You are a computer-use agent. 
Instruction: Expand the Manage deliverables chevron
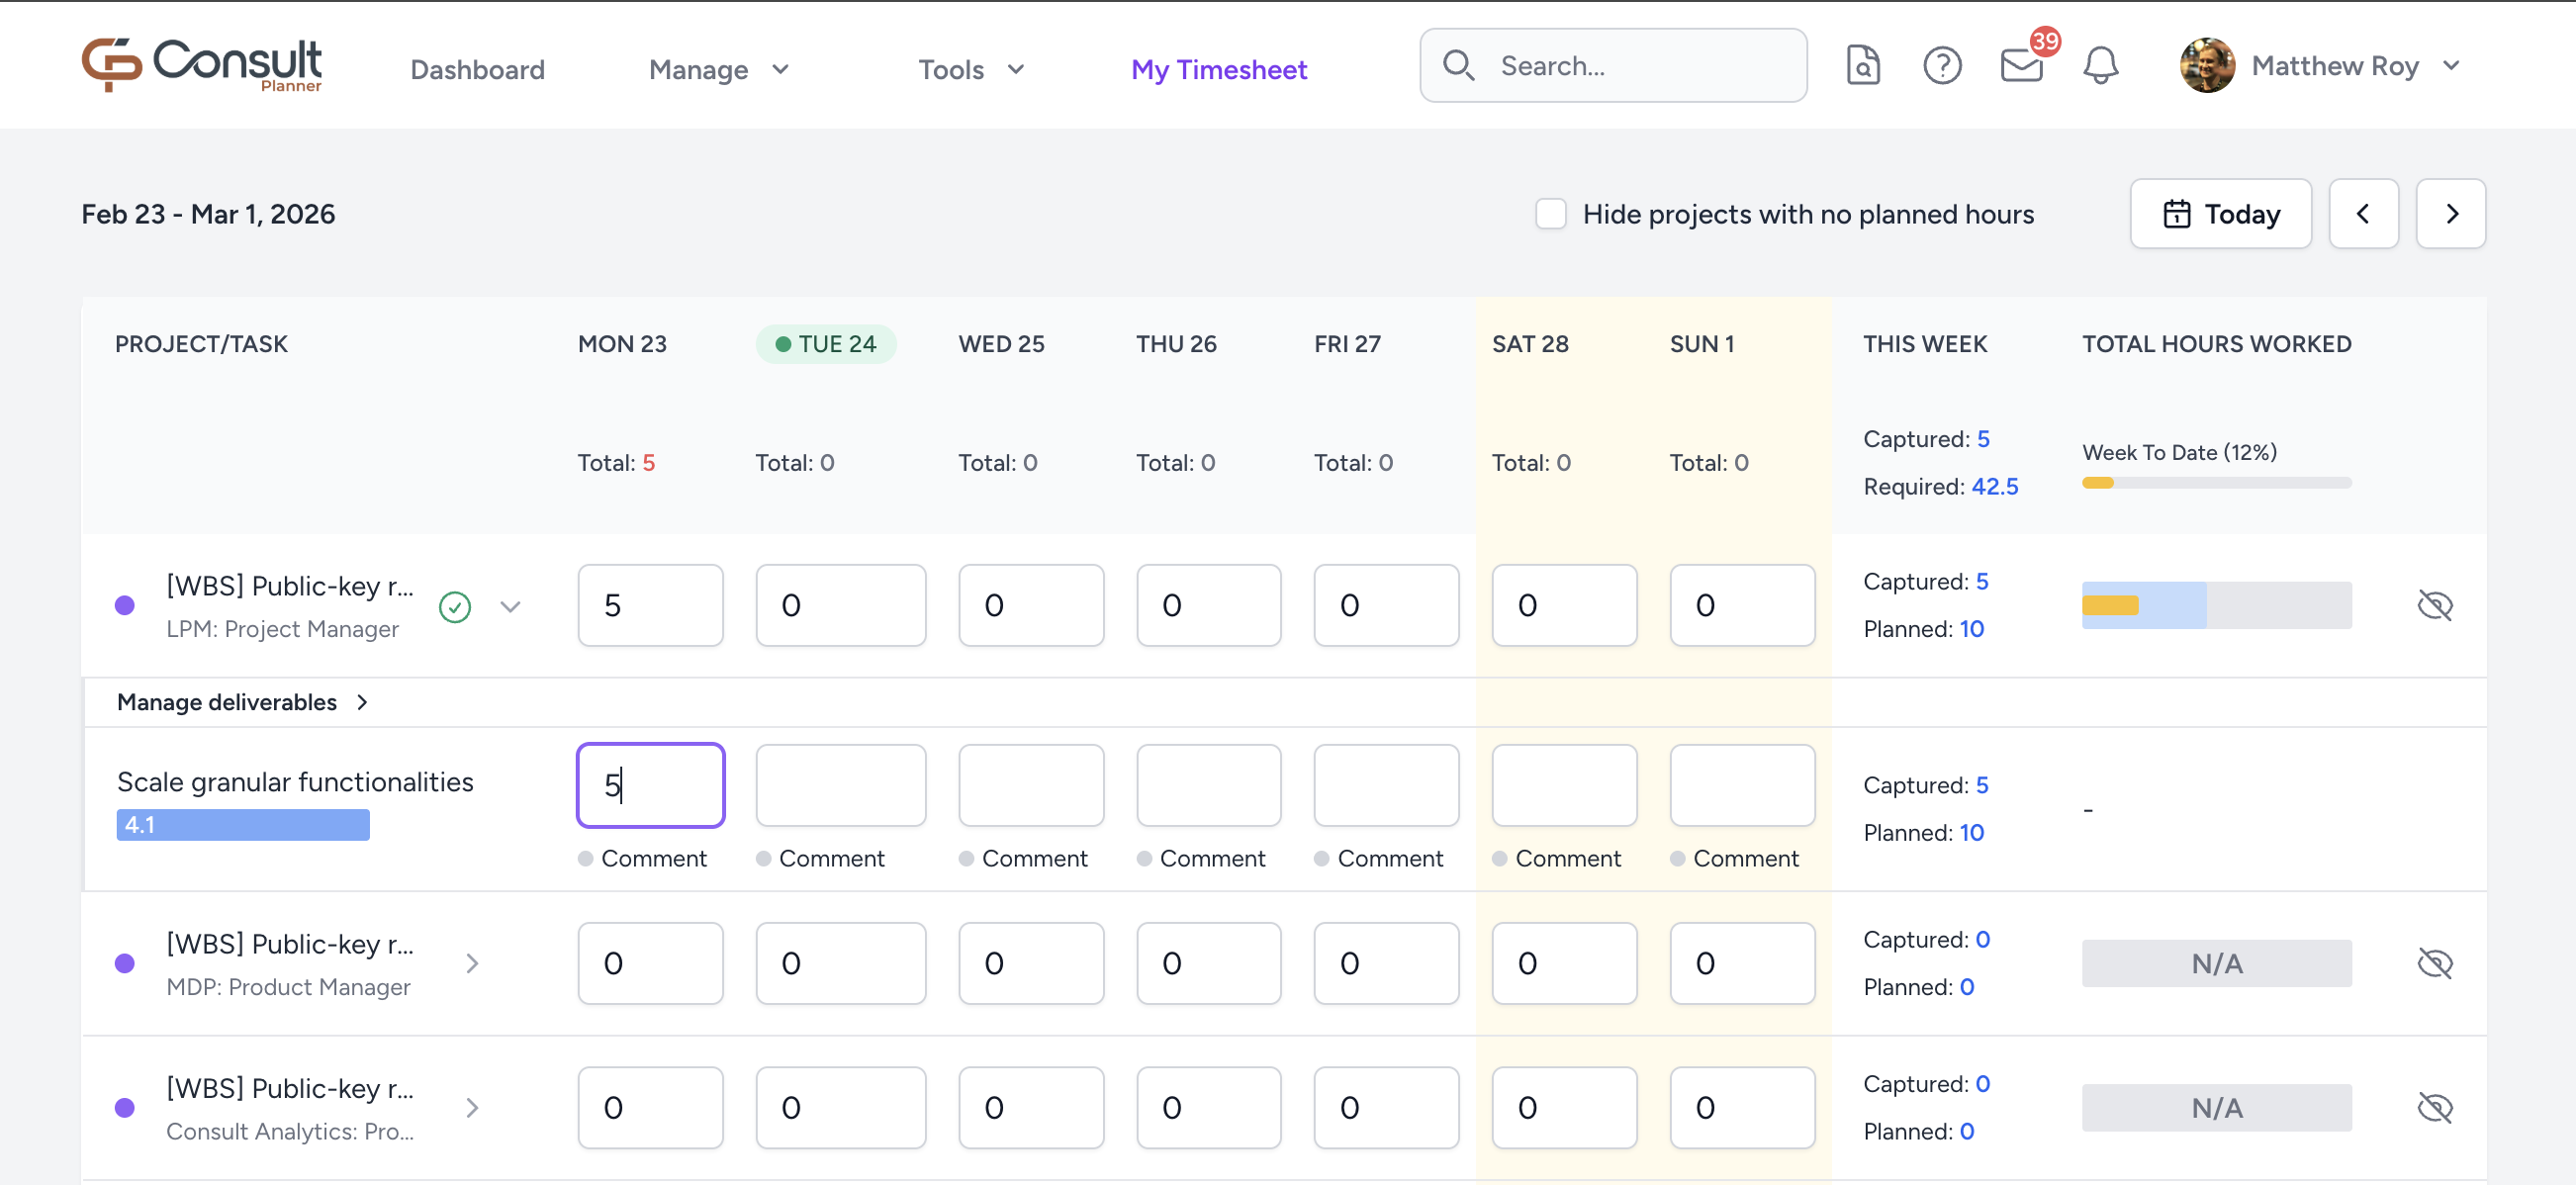pos(362,703)
